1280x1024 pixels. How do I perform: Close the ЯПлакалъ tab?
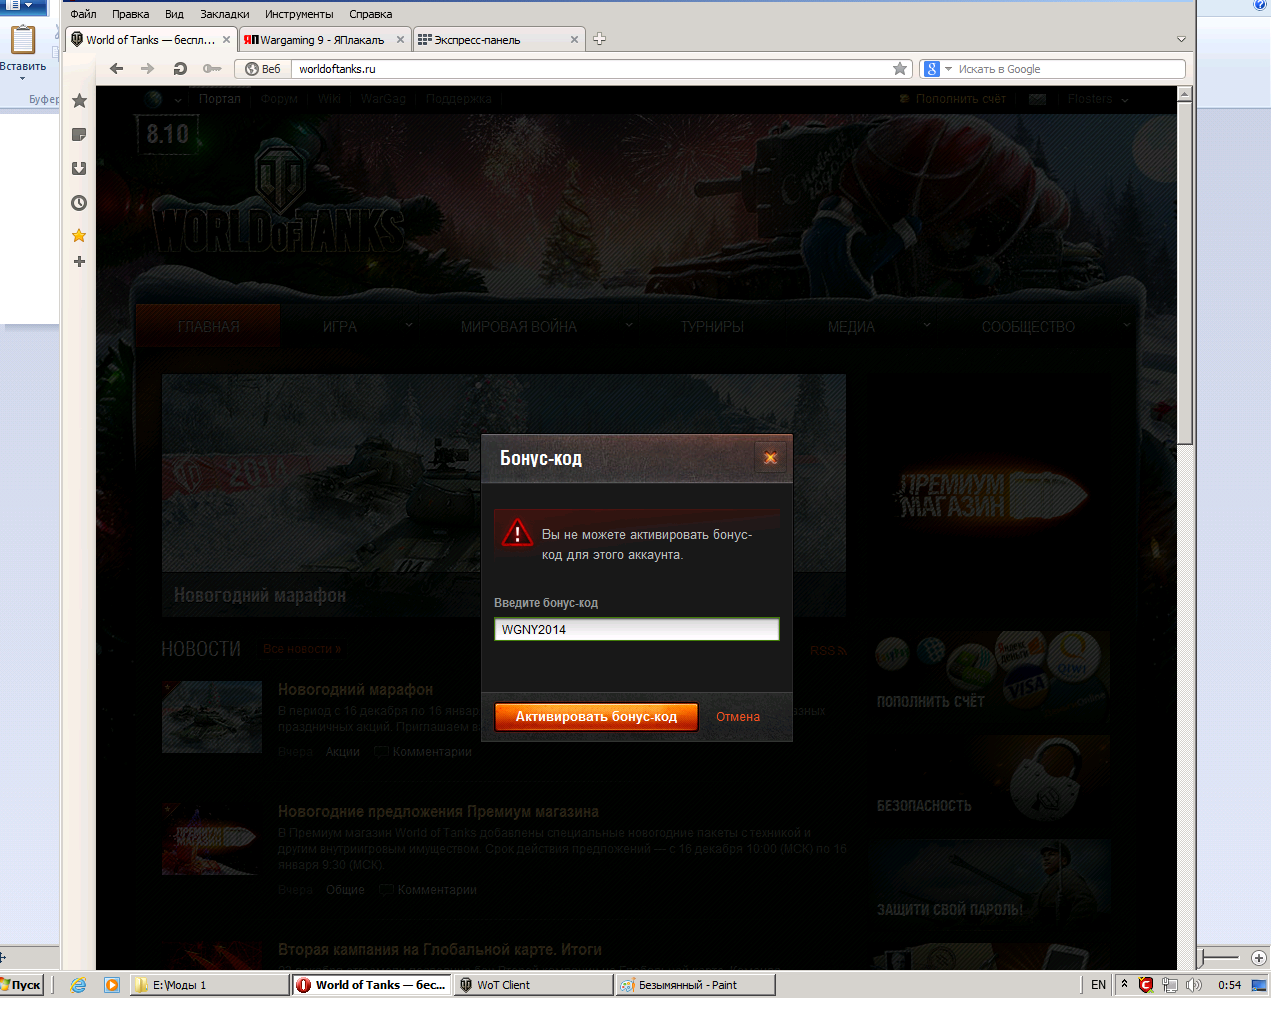pos(400,40)
